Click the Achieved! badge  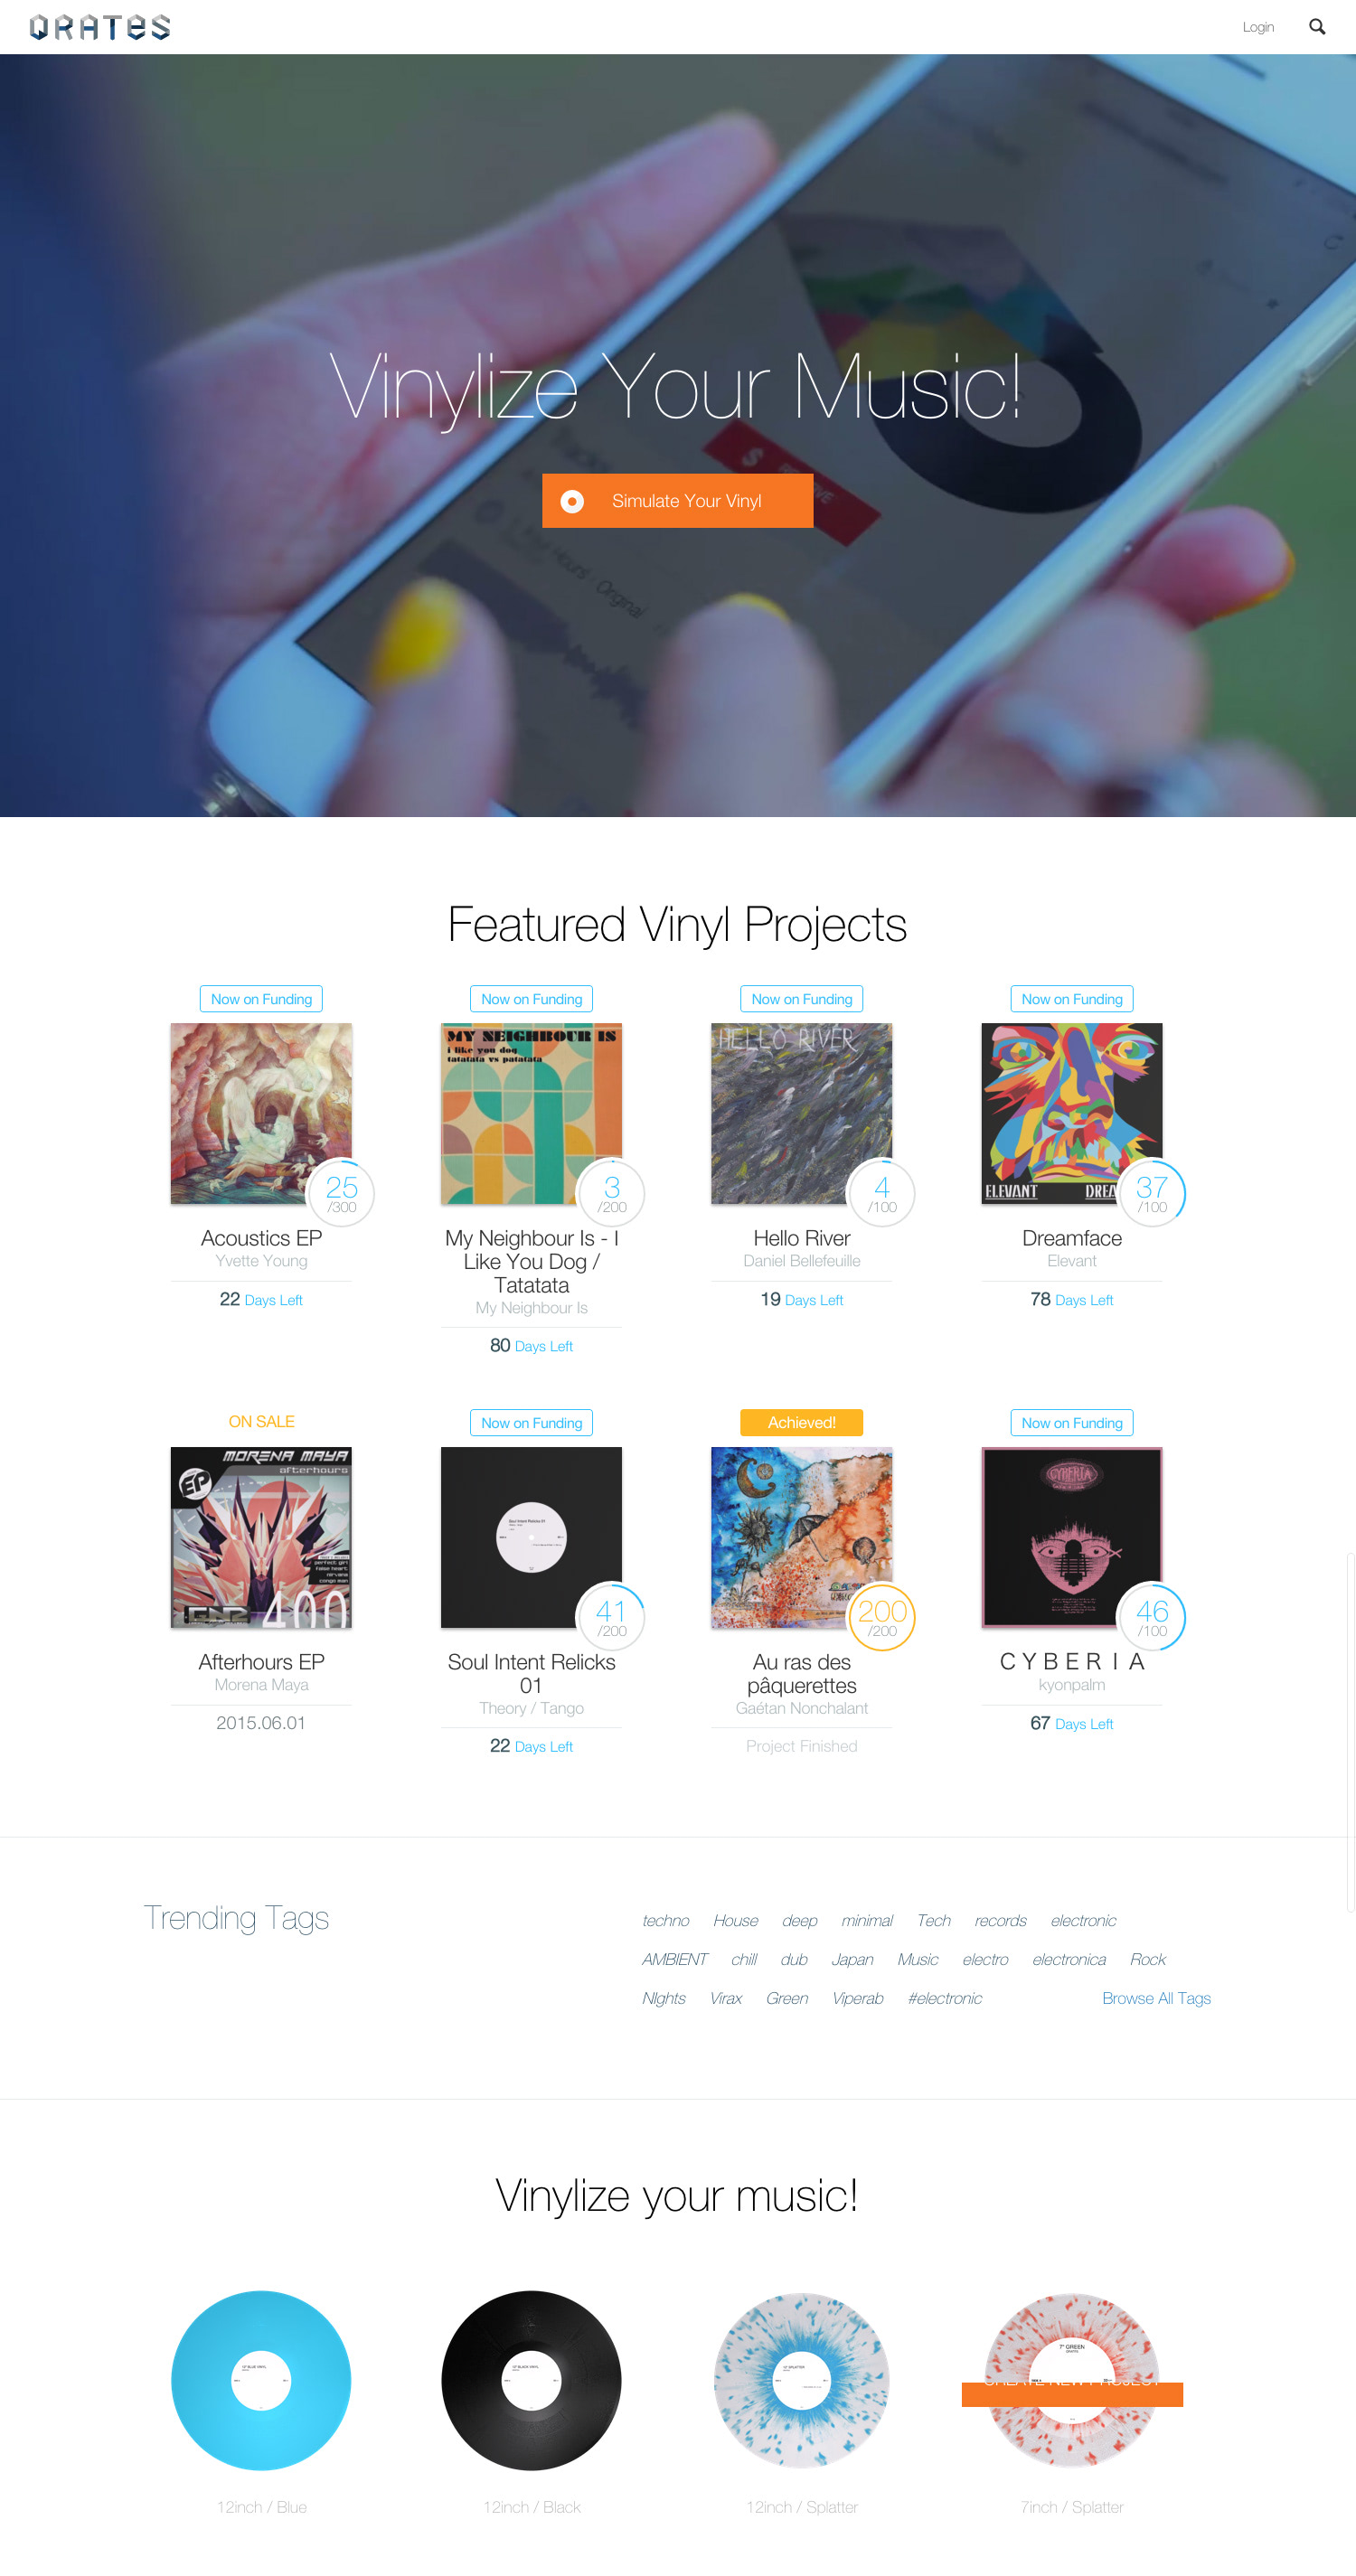[x=801, y=1422]
